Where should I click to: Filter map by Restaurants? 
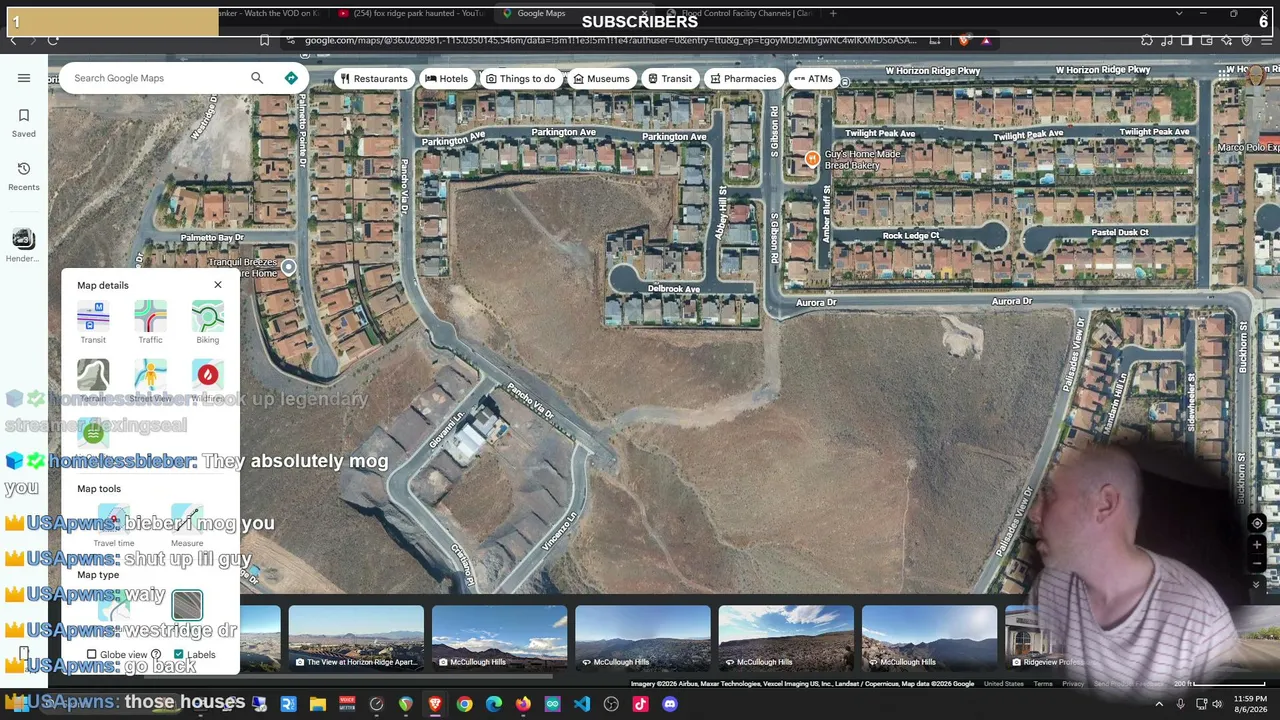(x=373, y=79)
